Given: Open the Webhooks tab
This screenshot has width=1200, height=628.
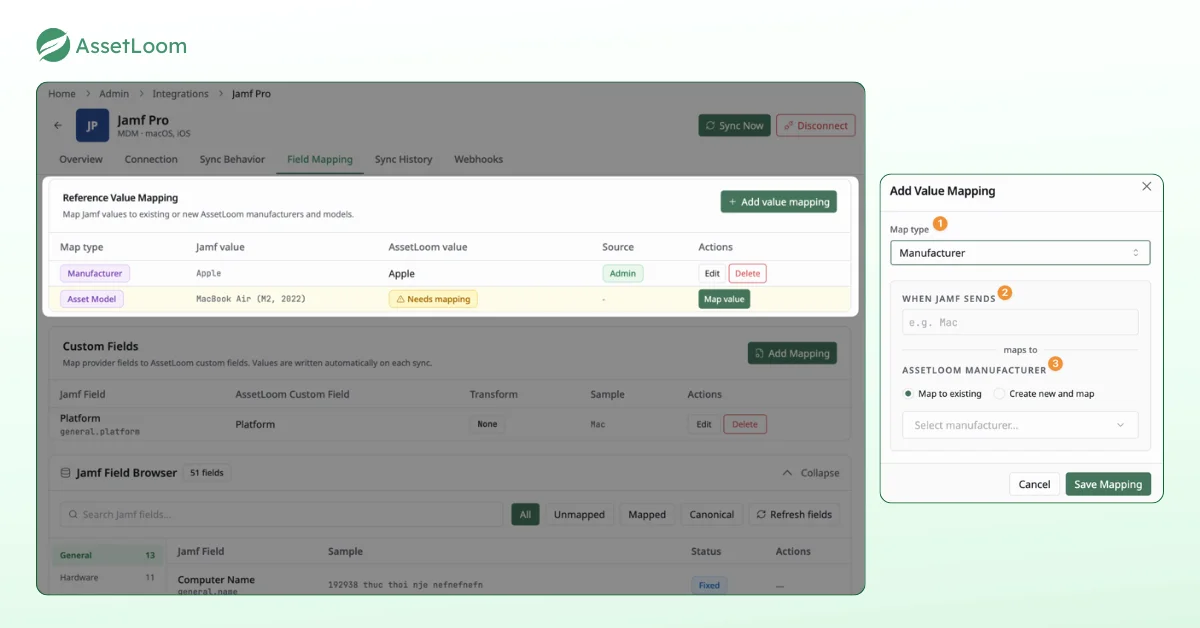Looking at the screenshot, I should coord(478,159).
